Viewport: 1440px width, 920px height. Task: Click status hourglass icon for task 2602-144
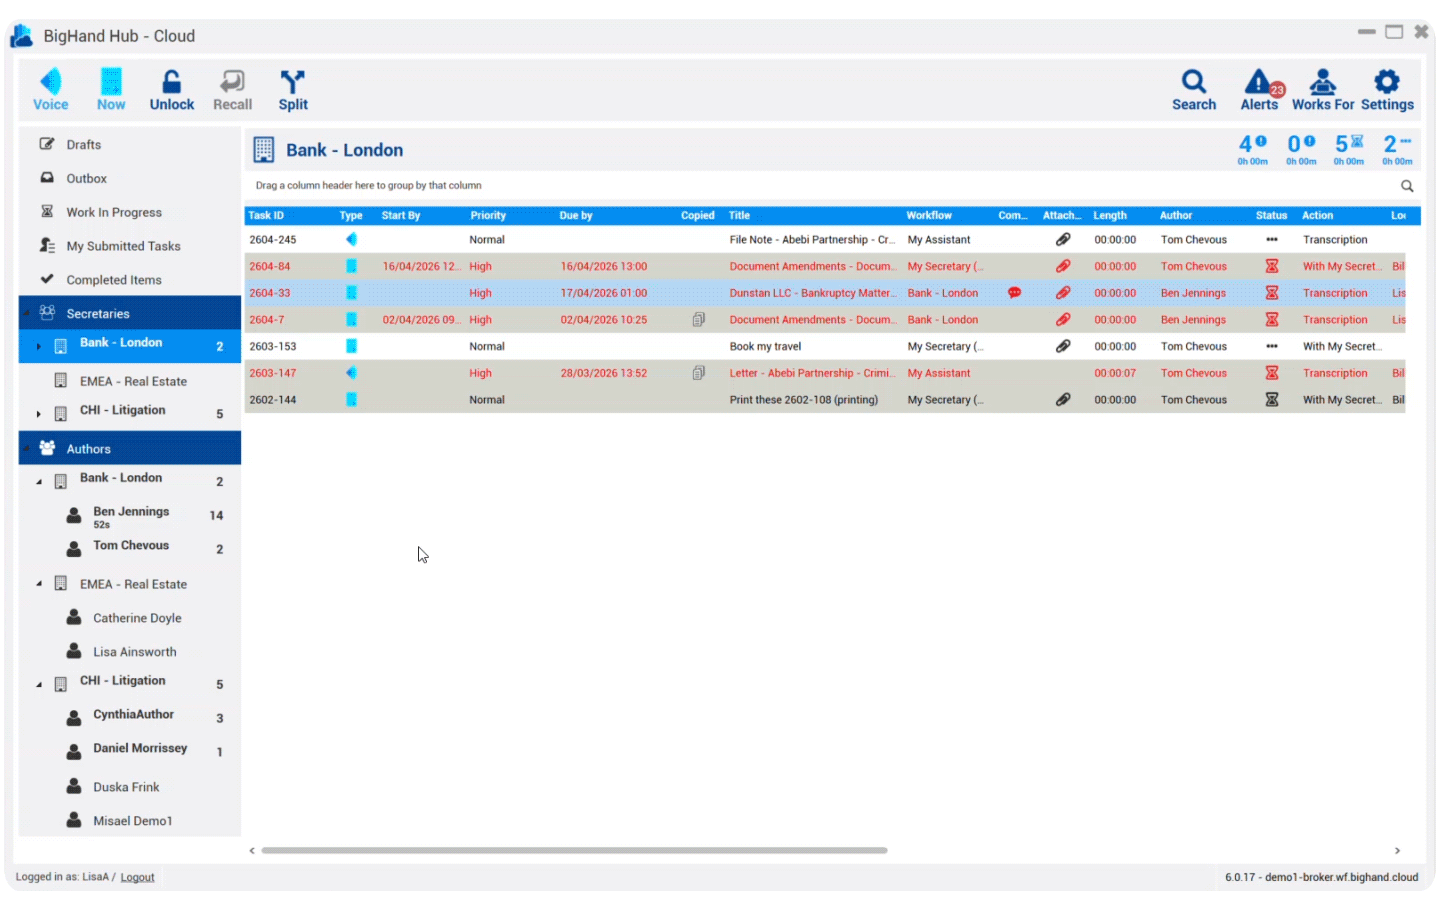click(x=1272, y=400)
